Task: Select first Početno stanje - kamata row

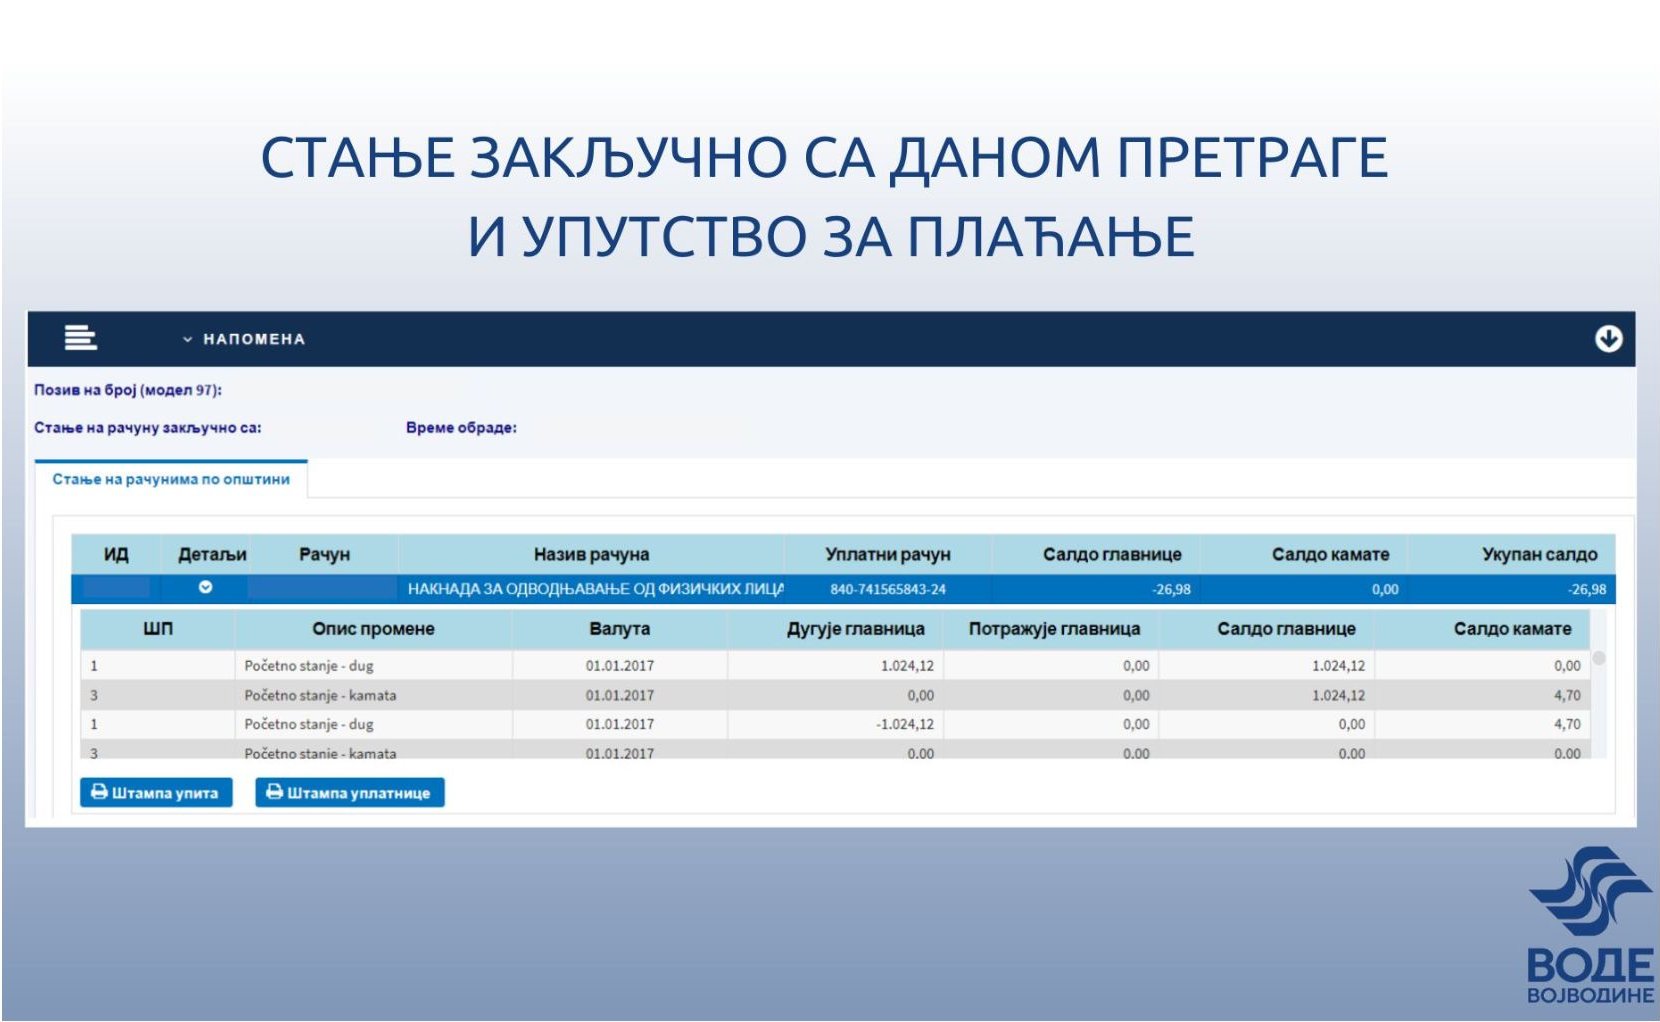Action: (x=320, y=695)
